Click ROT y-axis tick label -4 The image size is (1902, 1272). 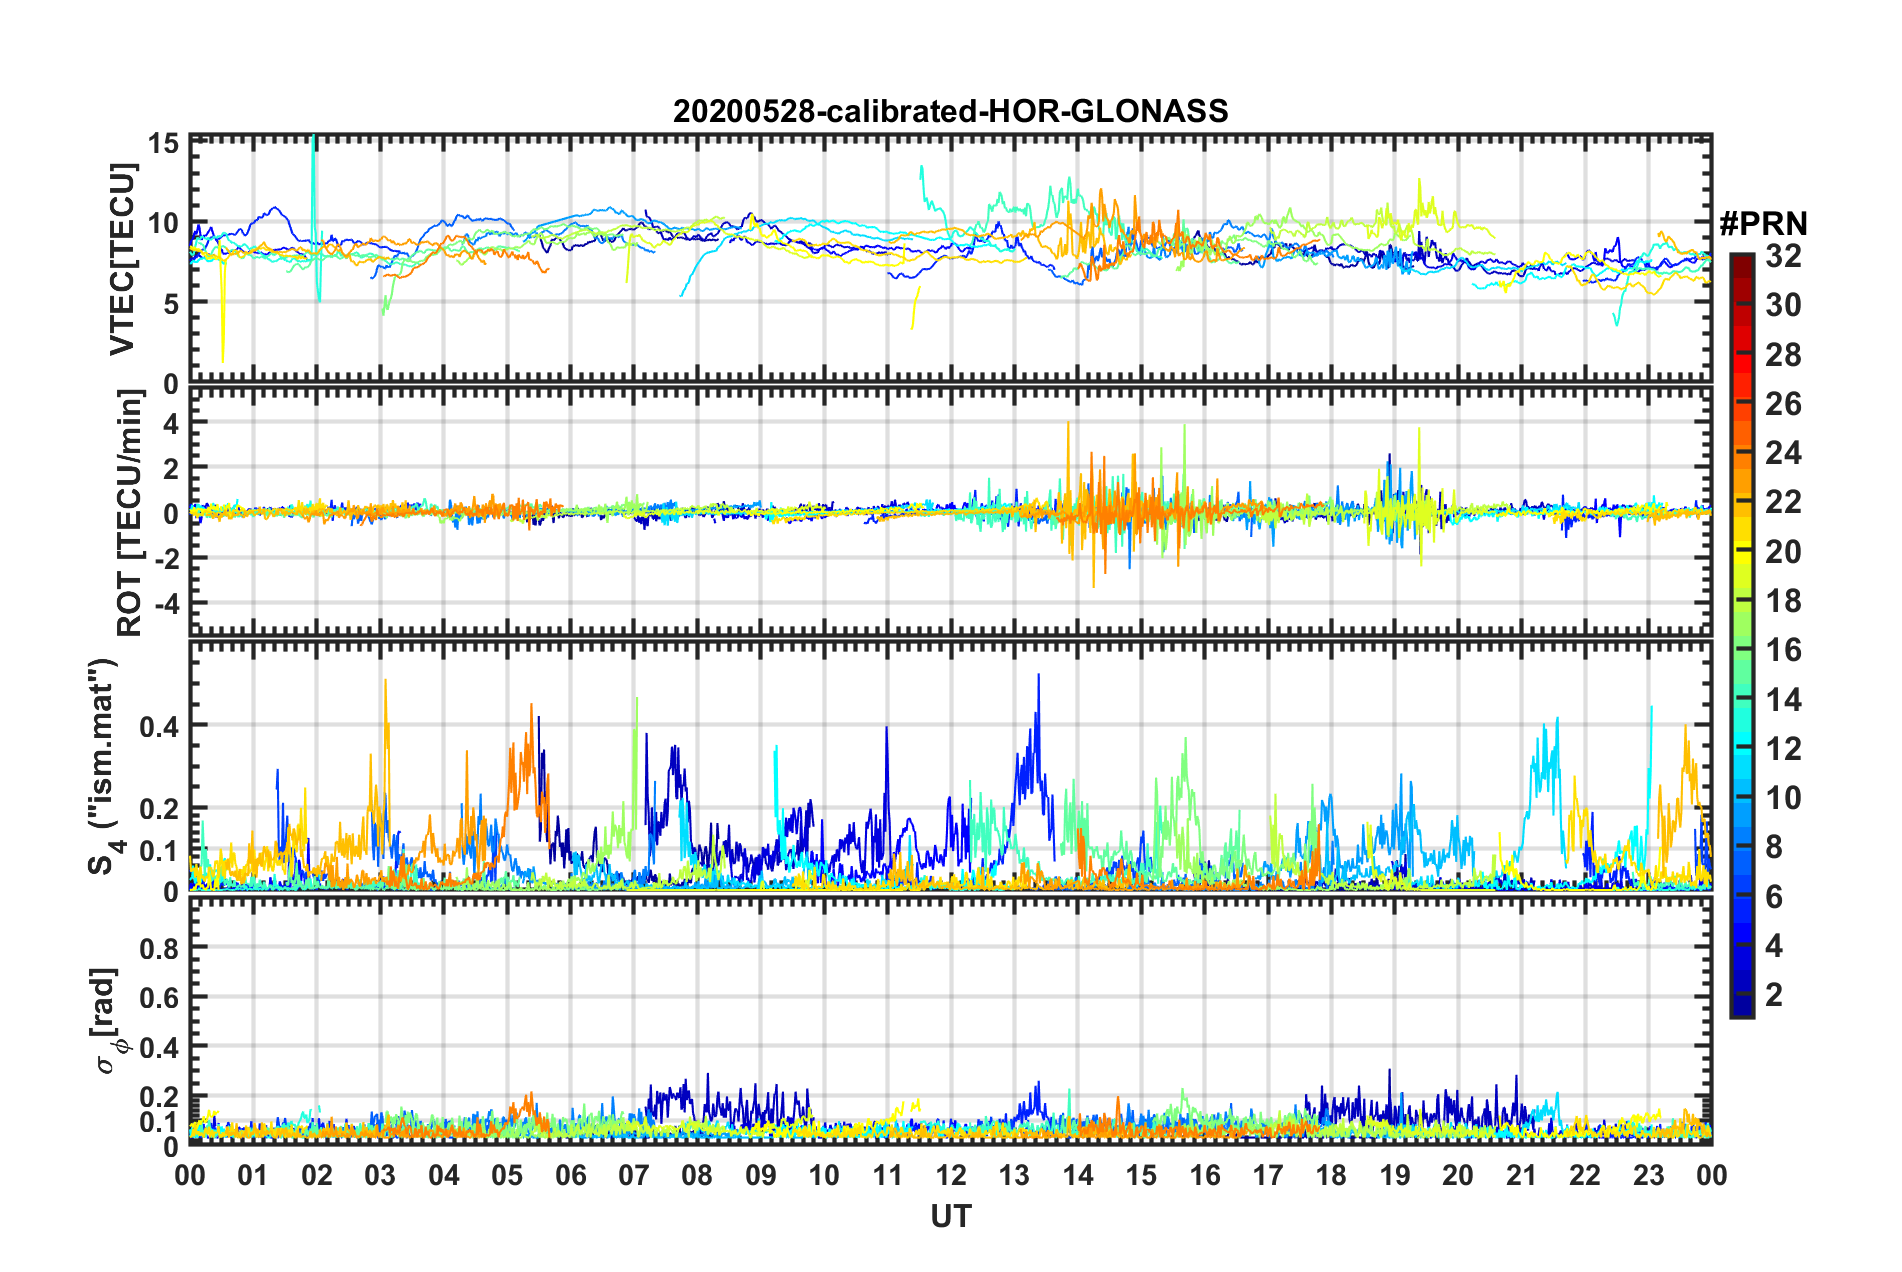click(166, 603)
